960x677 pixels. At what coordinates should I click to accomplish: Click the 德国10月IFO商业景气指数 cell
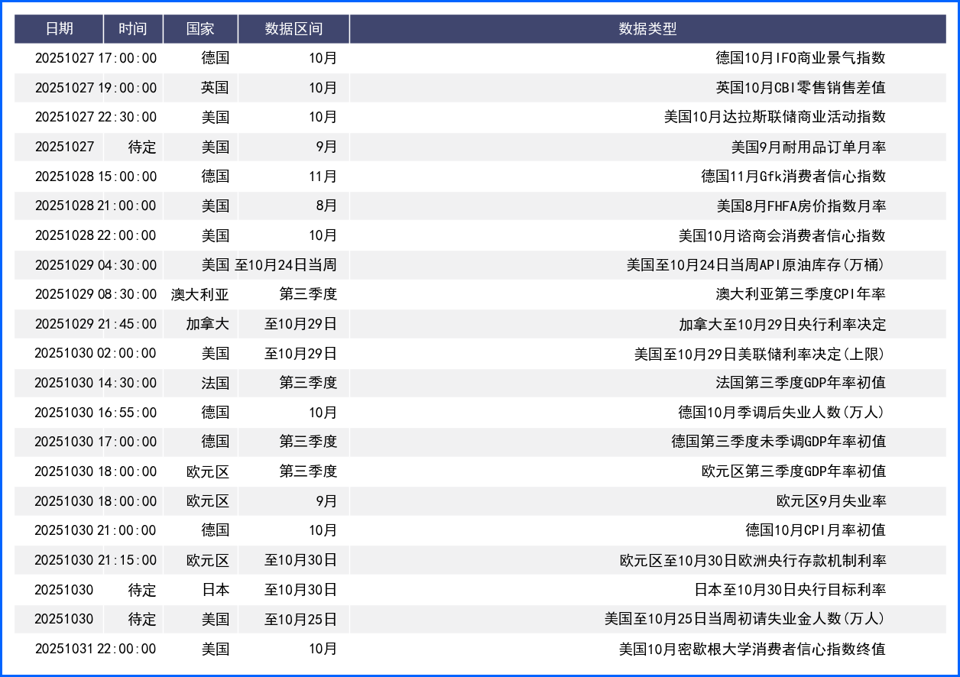800,58
